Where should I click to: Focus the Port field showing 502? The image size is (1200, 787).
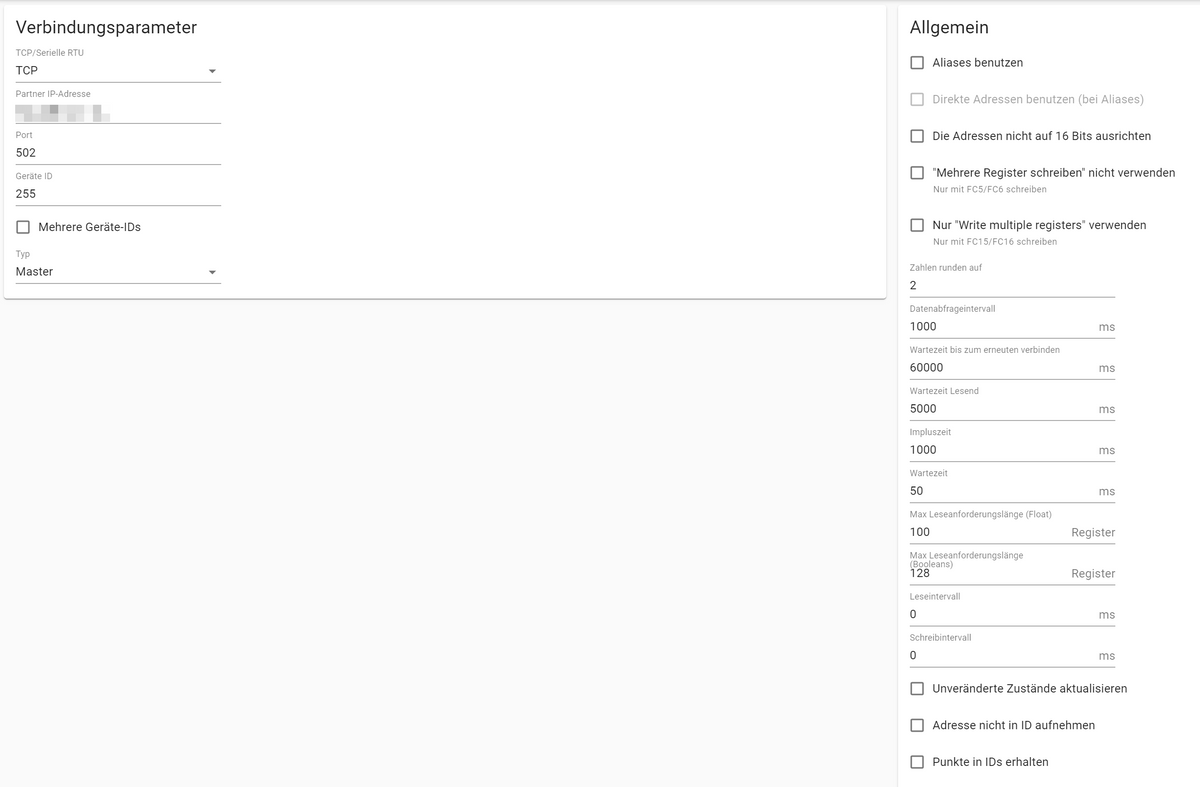[x=118, y=153]
